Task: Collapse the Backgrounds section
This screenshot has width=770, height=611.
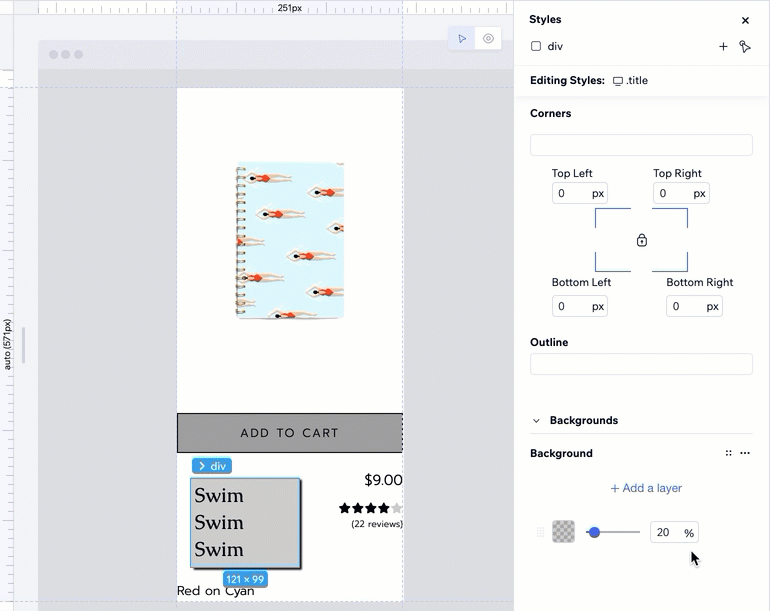Action: tap(536, 420)
